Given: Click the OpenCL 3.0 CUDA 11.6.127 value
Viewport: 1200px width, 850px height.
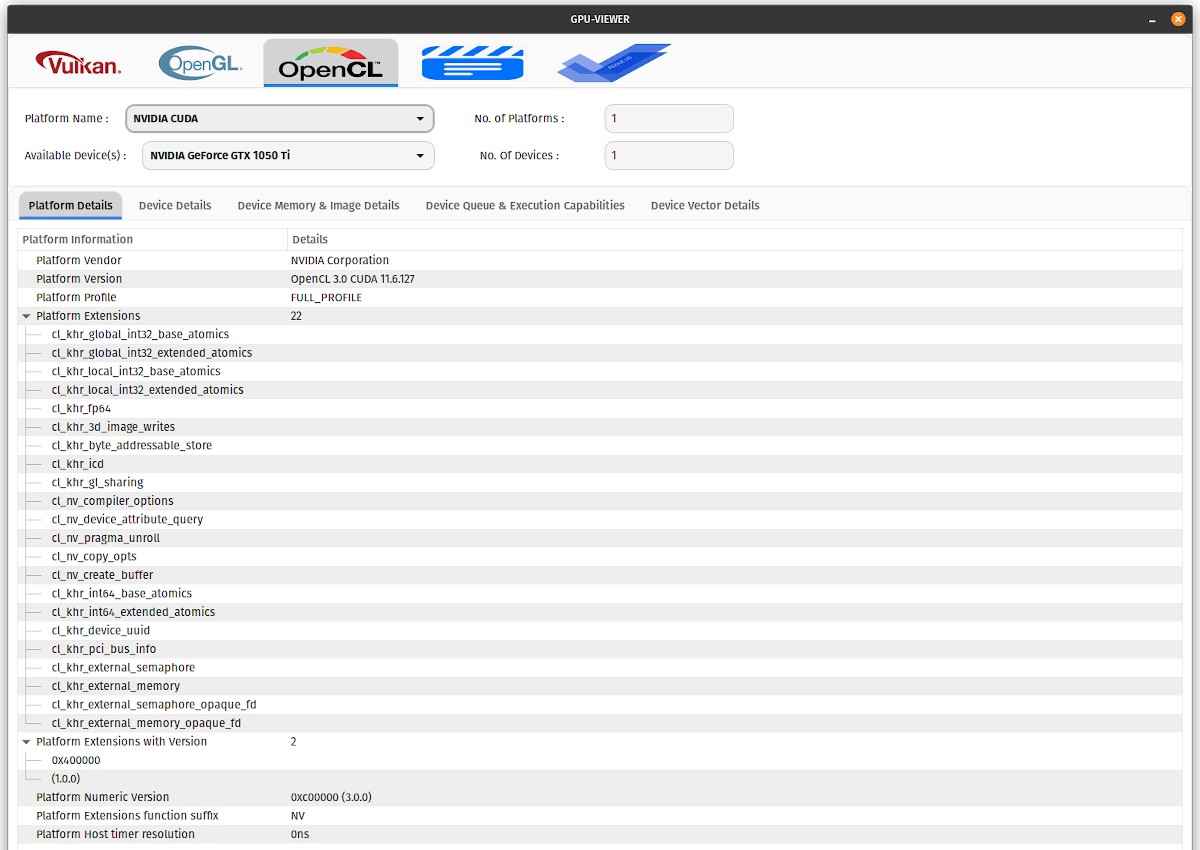Looking at the screenshot, I should coord(352,279).
